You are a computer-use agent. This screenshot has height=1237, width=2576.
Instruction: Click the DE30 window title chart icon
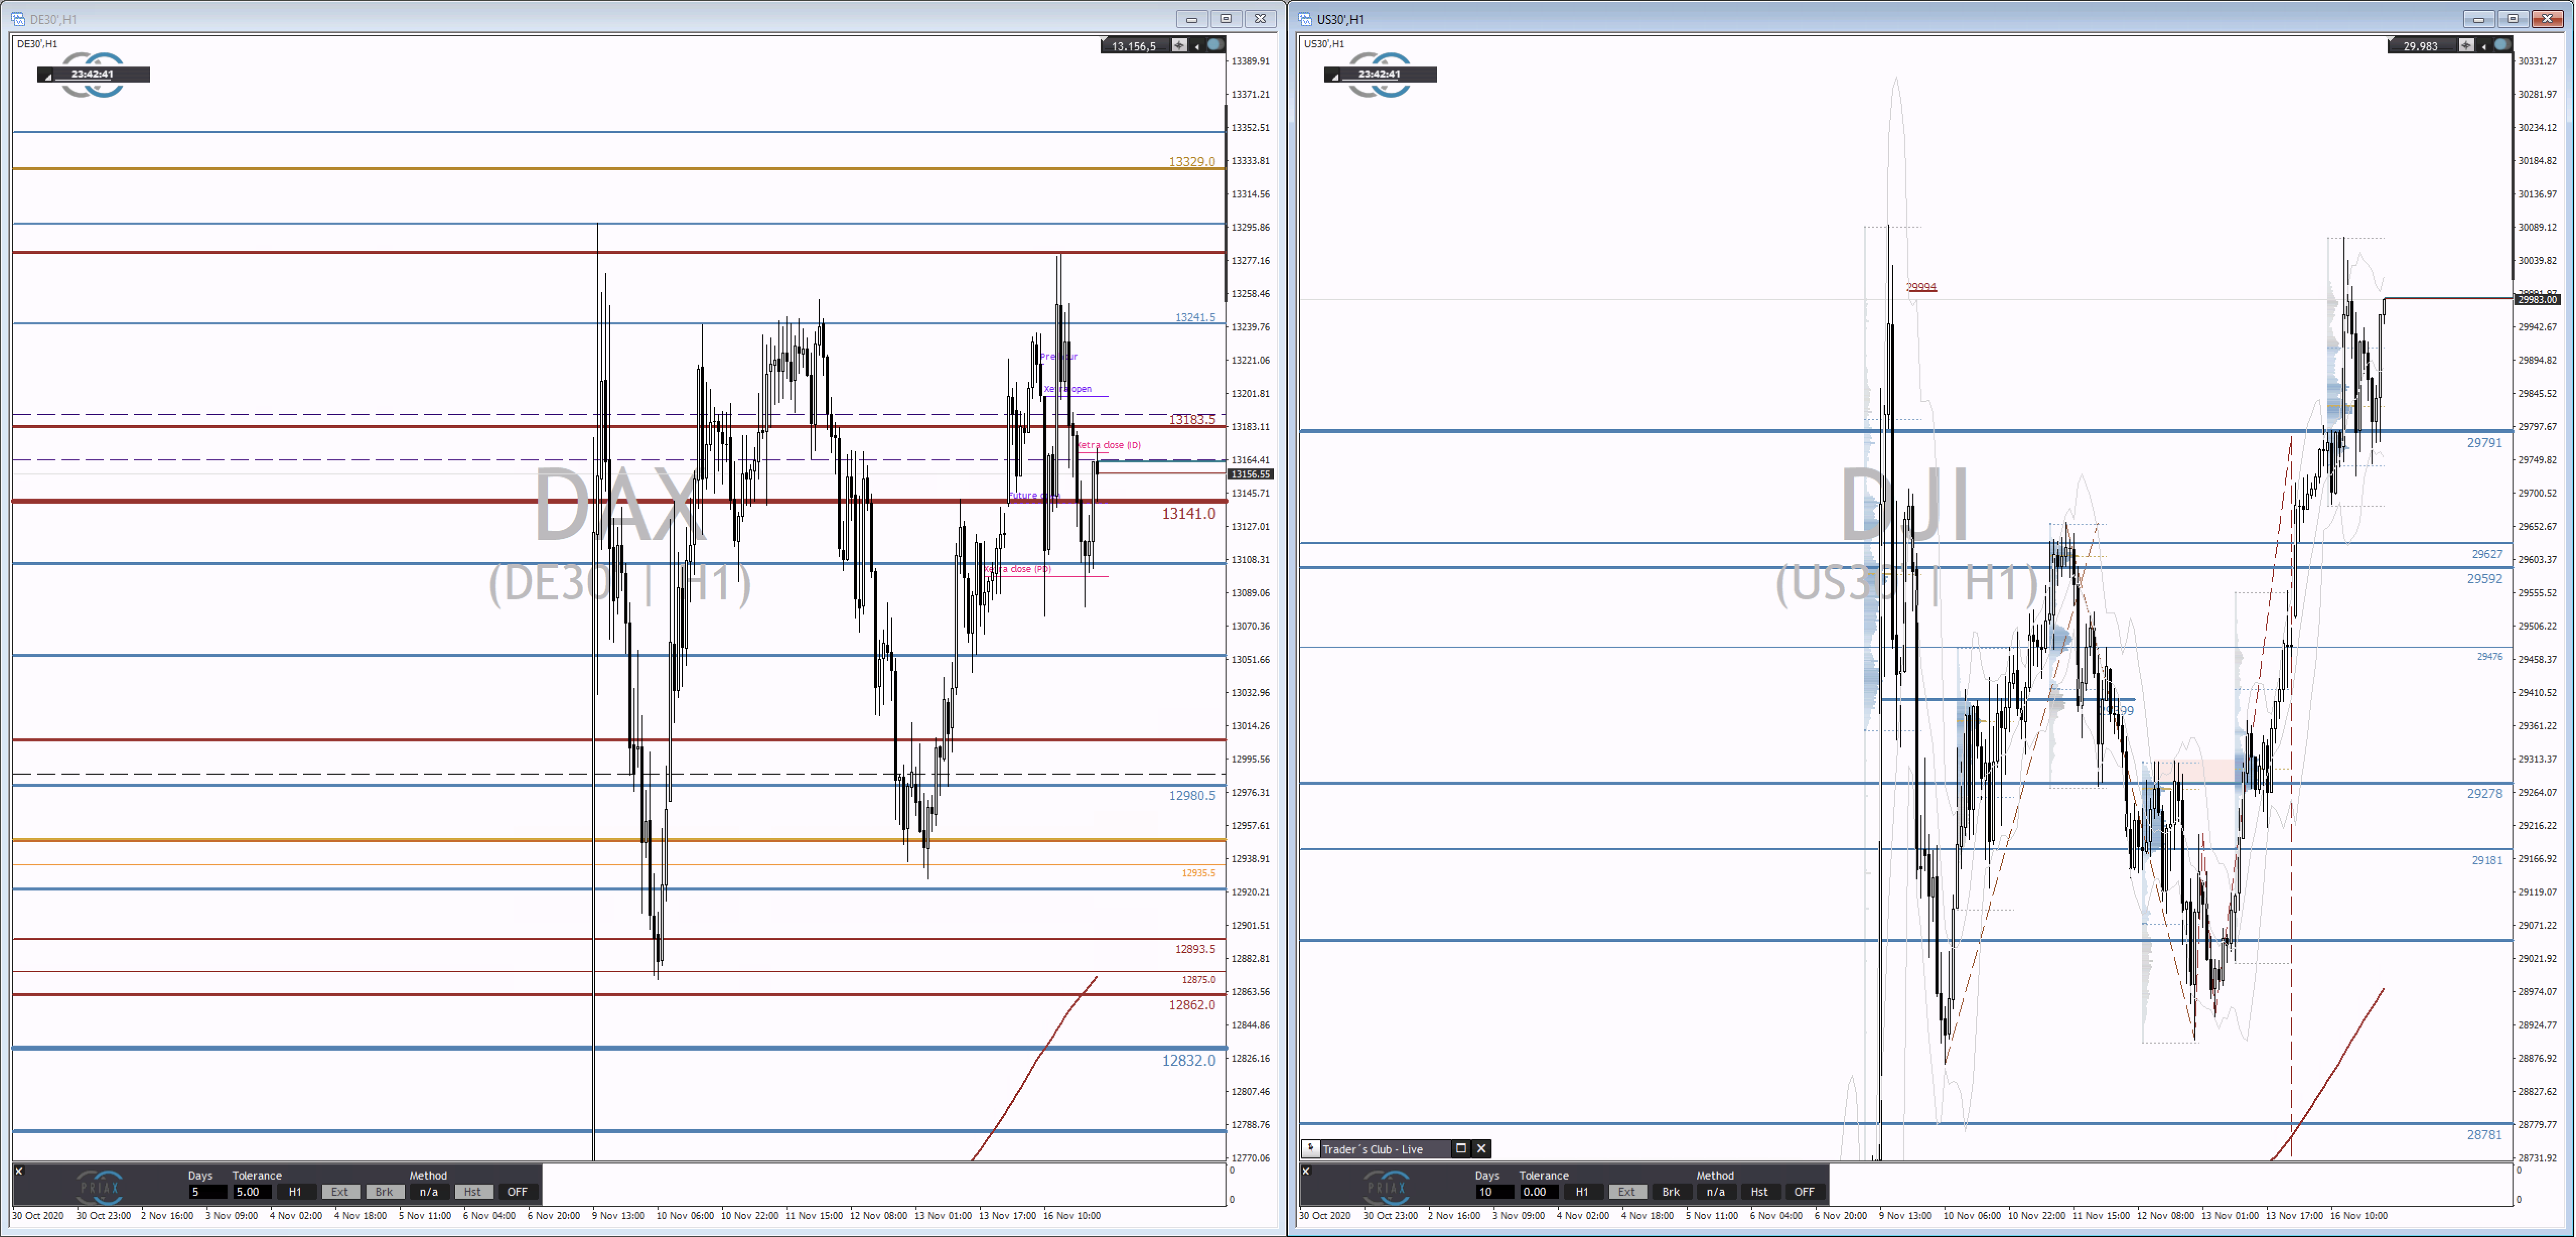pos(18,19)
